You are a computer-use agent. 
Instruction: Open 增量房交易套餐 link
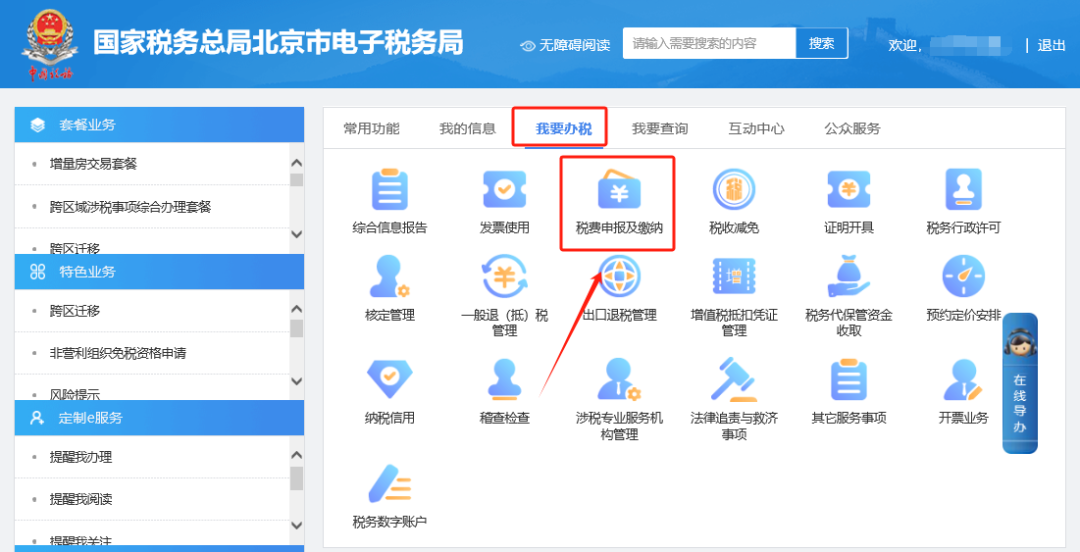pyautogui.click(x=93, y=164)
